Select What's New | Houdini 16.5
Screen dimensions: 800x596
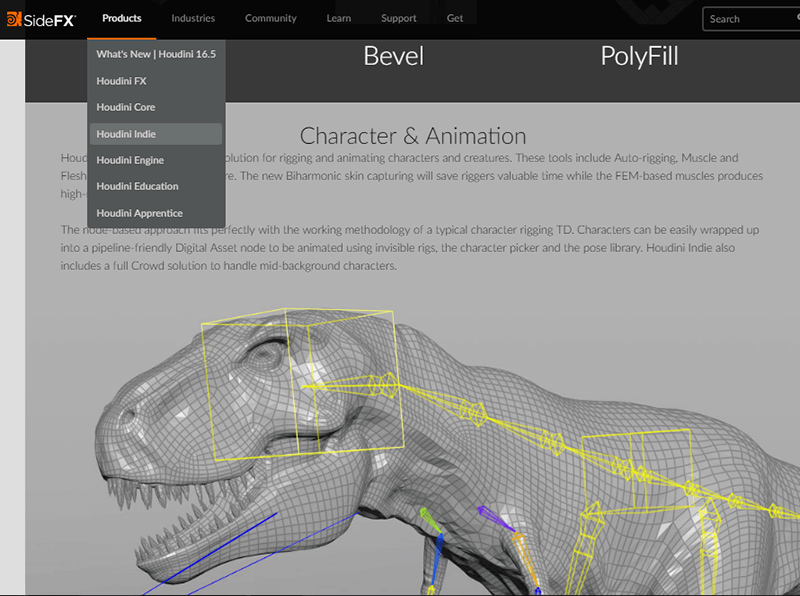(x=156, y=54)
